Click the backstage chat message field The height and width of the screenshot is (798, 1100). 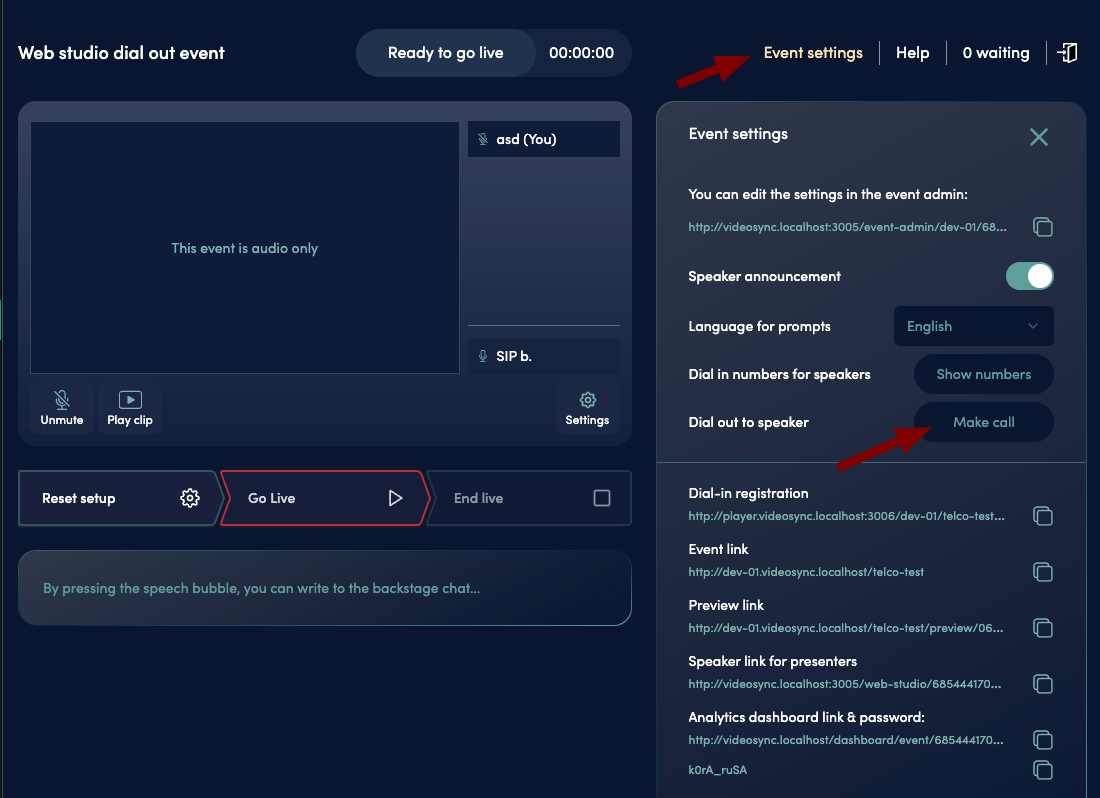tap(325, 588)
